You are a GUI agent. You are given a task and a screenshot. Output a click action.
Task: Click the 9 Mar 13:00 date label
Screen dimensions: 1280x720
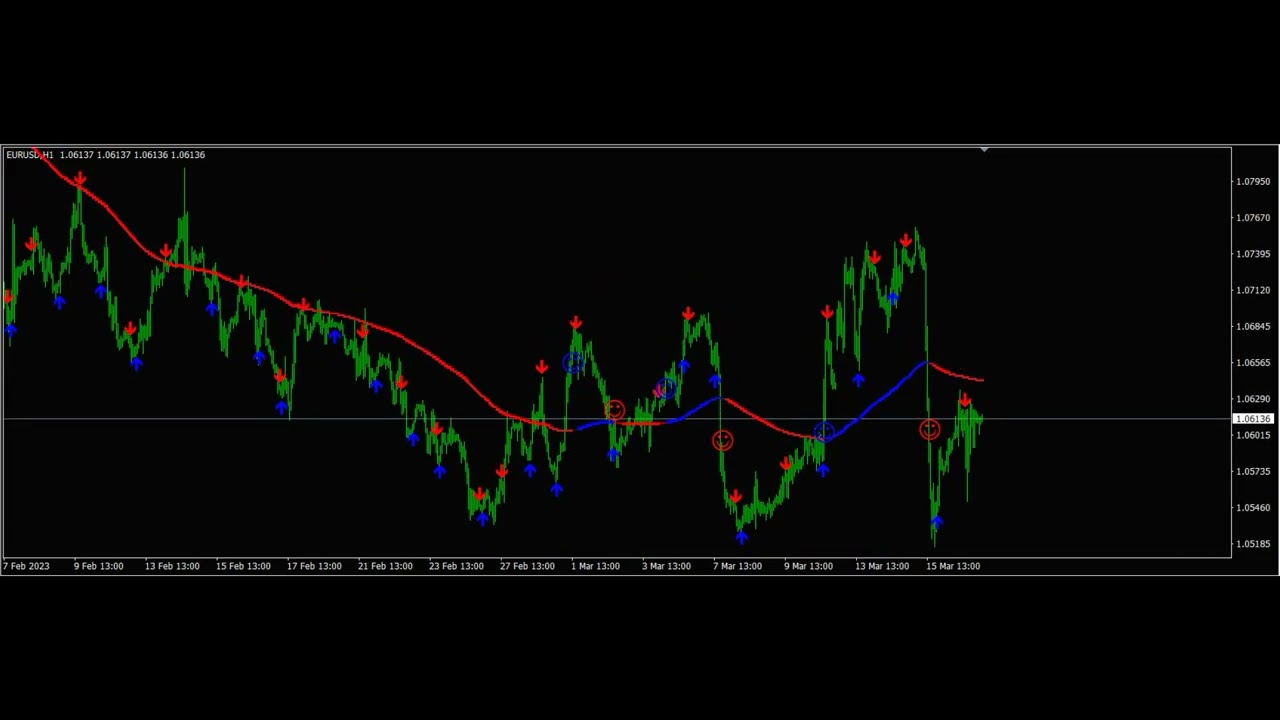click(808, 566)
